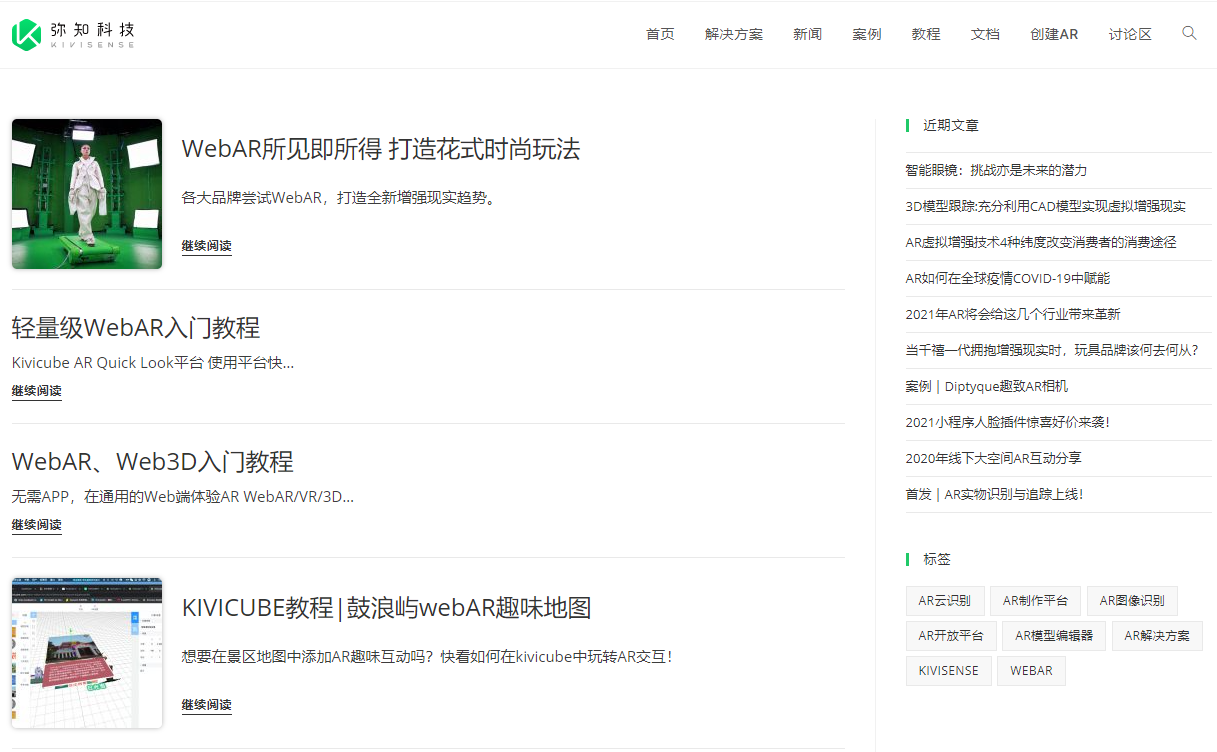The height and width of the screenshot is (752, 1217).
Task: Select the WEBAR tag
Action: 1031,671
